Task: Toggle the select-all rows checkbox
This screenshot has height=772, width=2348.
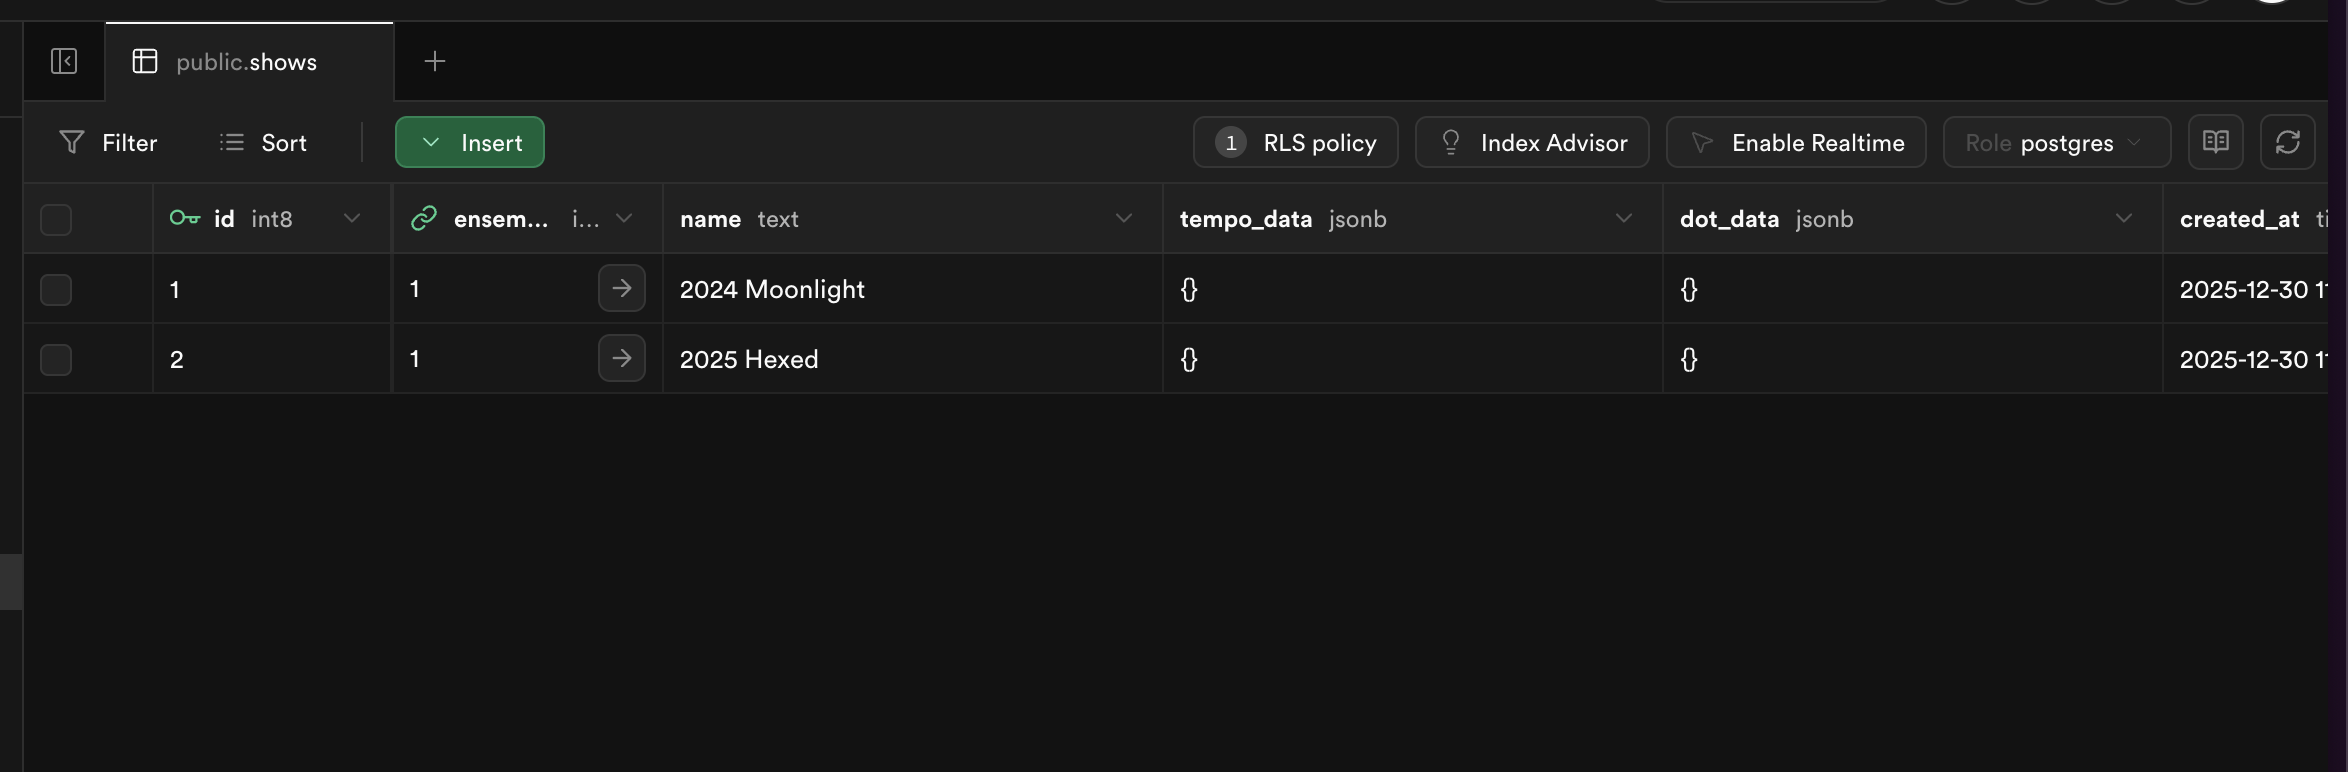Action: pyautogui.click(x=56, y=219)
